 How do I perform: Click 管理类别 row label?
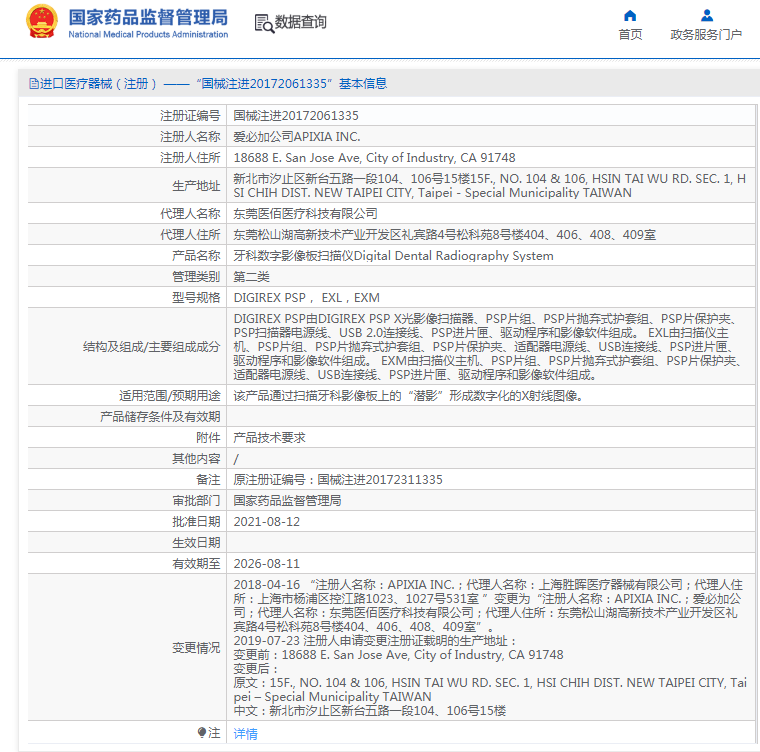196,277
